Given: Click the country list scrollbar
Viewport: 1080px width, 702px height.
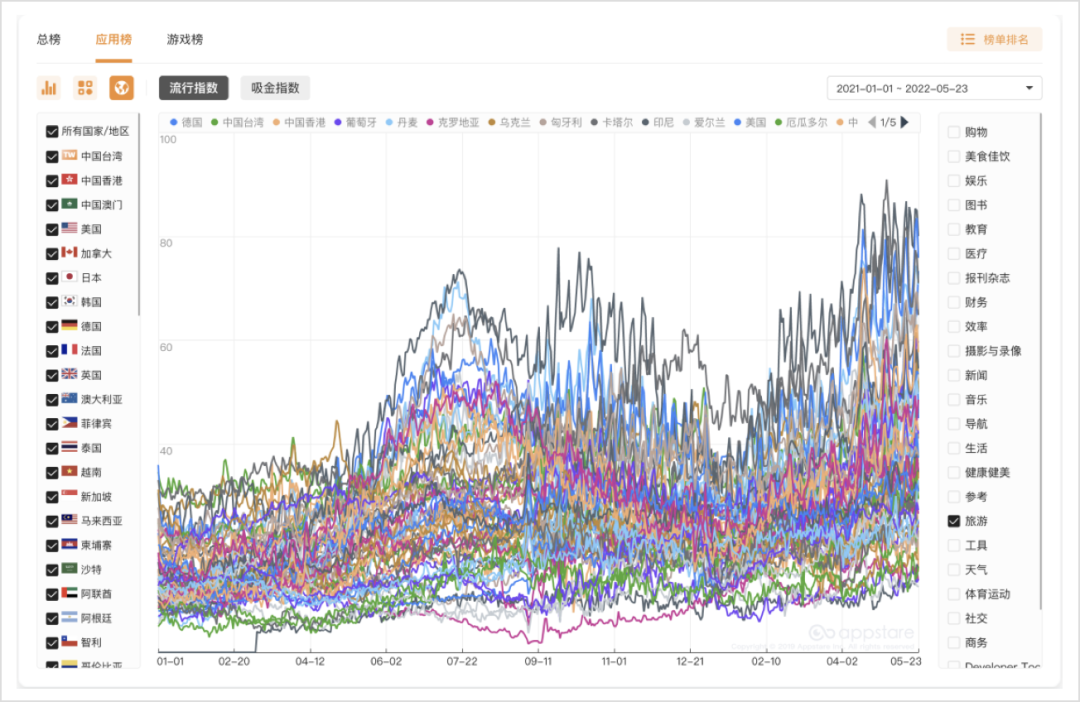Looking at the screenshot, I should (138, 214).
